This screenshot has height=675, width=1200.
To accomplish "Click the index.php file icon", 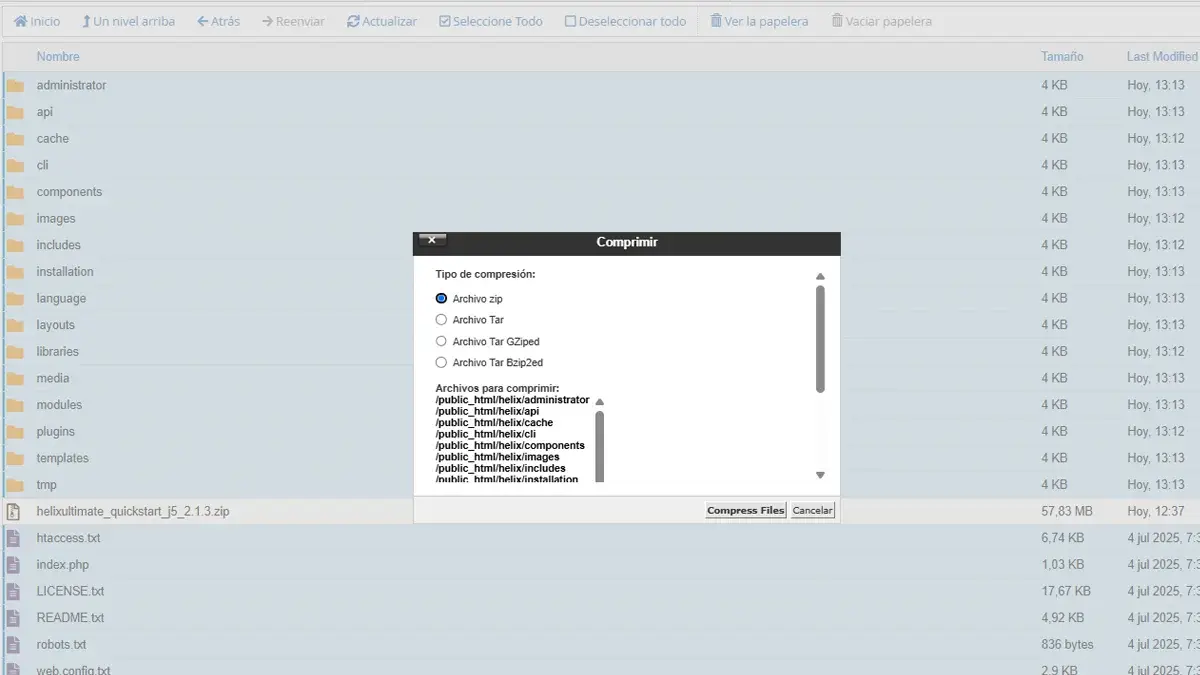I will coord(14,565).
